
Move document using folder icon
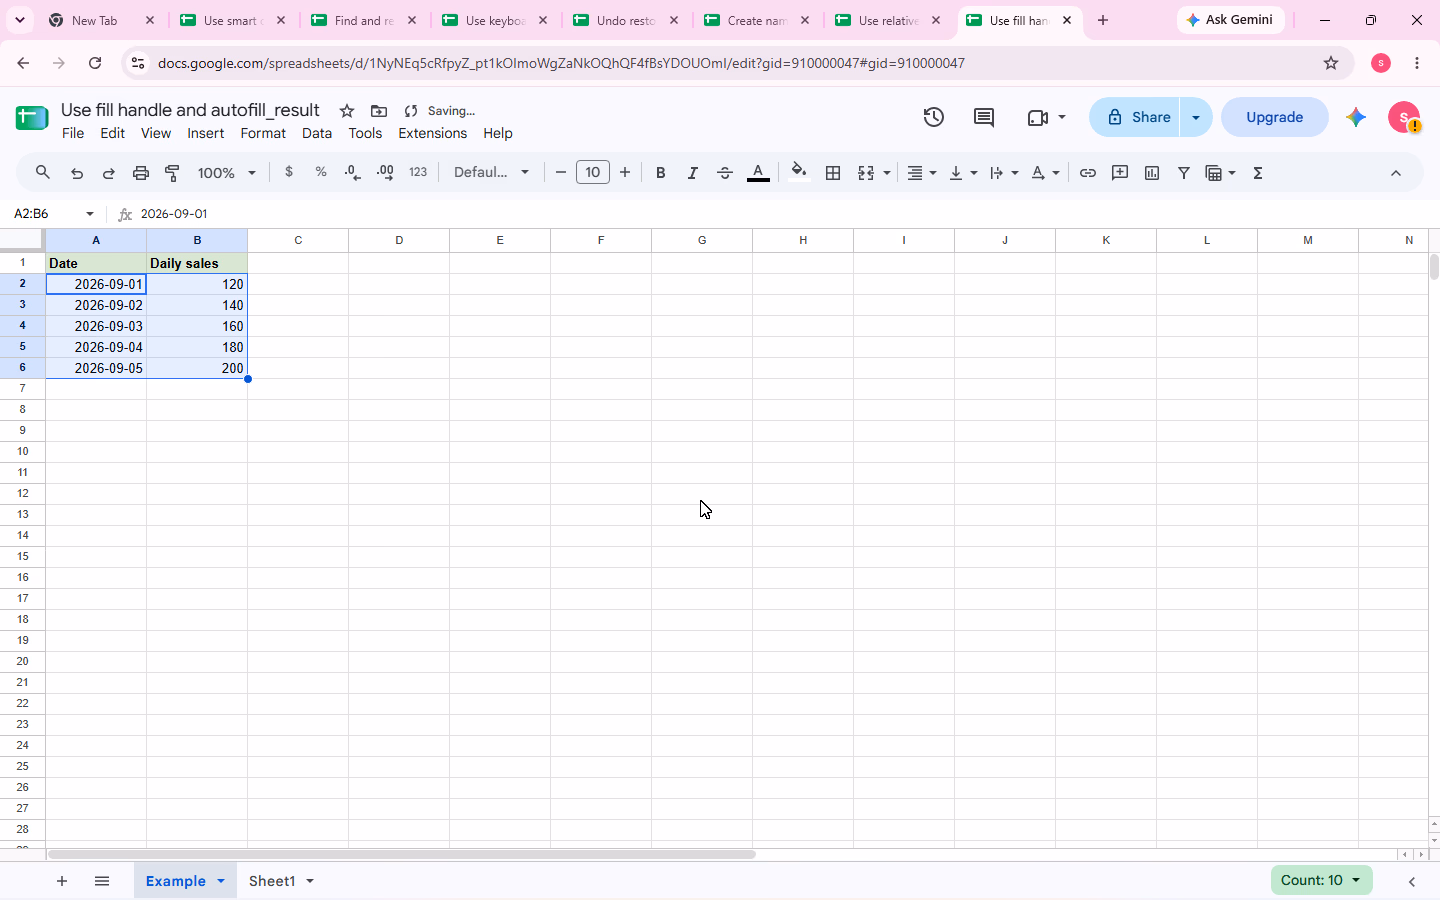pyautogui.click(x=379, y=111)
